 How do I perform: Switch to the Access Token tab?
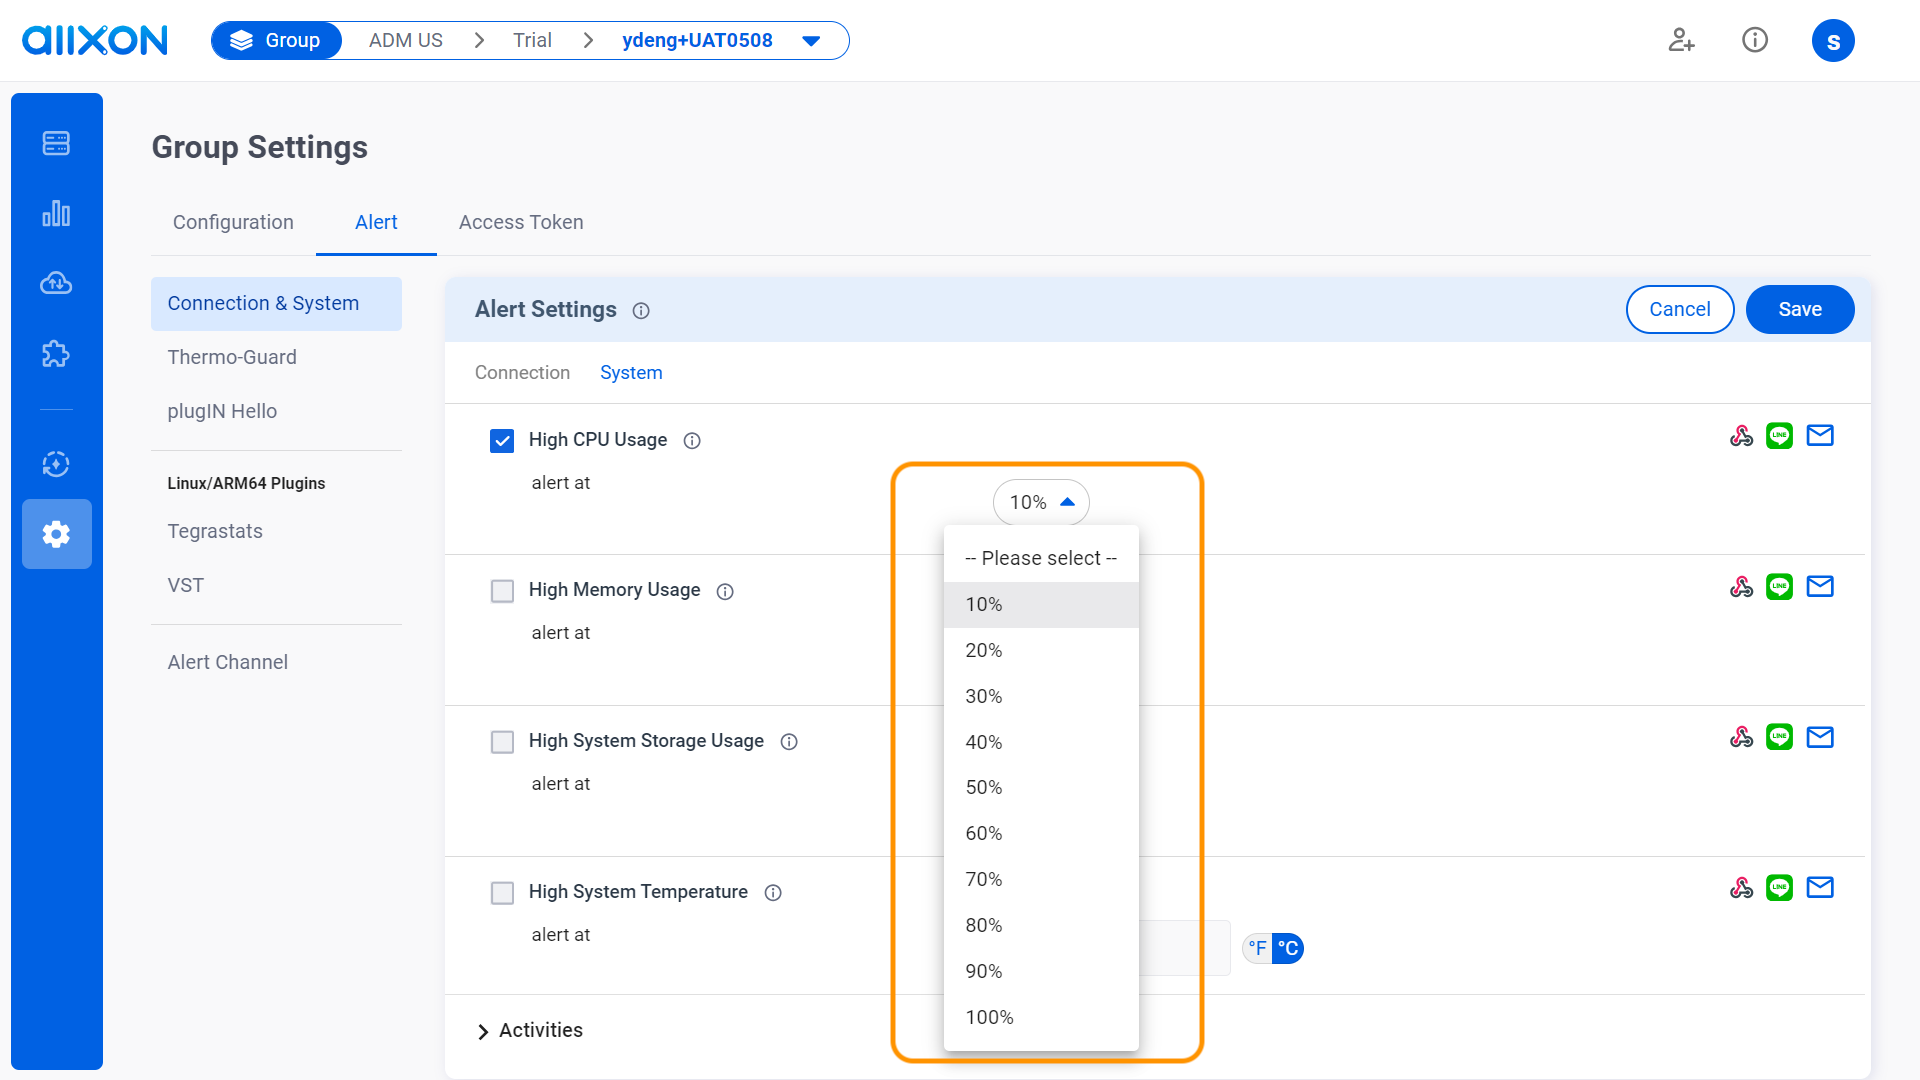[520, 222]
